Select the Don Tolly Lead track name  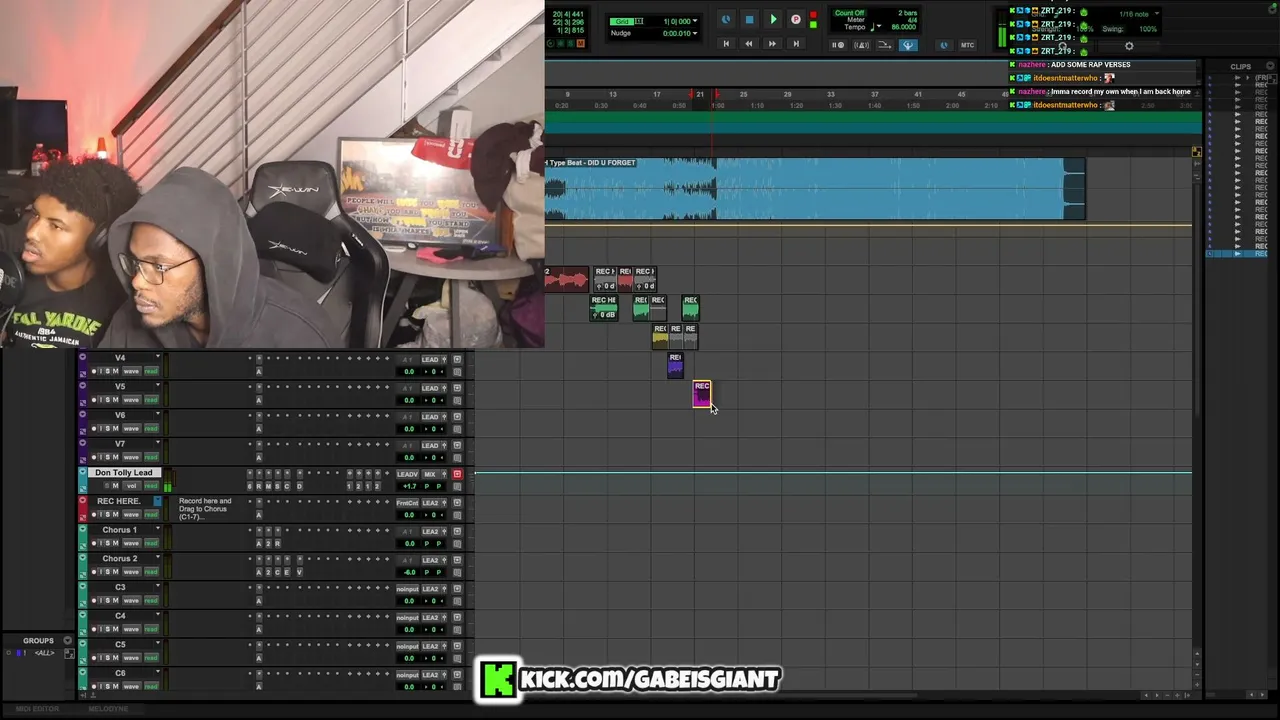click(124, 472)
